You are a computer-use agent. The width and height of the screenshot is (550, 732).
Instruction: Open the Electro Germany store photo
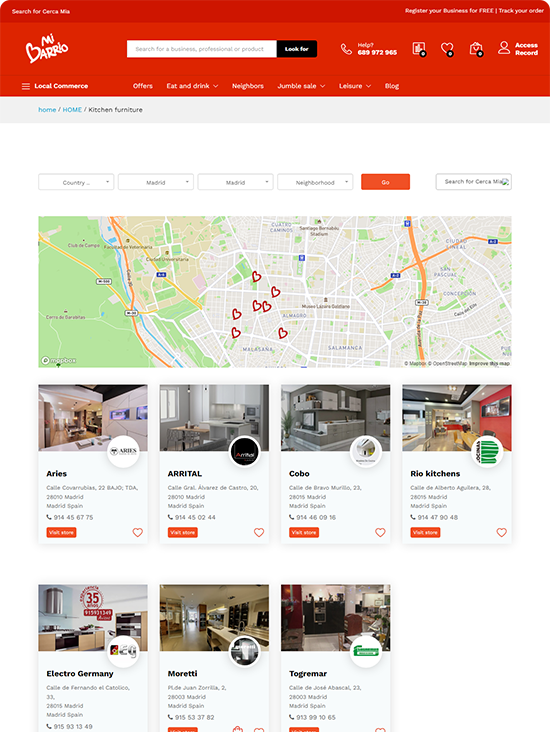93,618
